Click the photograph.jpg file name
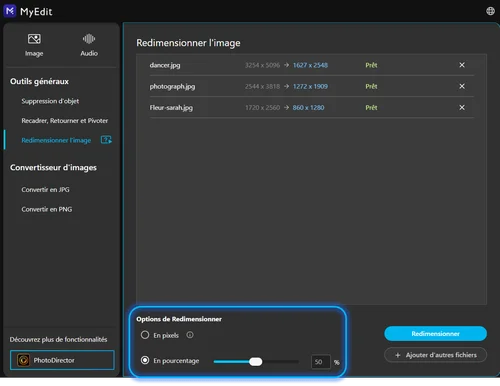Image resolution: width=500 pixels, height=386 pixels. [172, 87]
